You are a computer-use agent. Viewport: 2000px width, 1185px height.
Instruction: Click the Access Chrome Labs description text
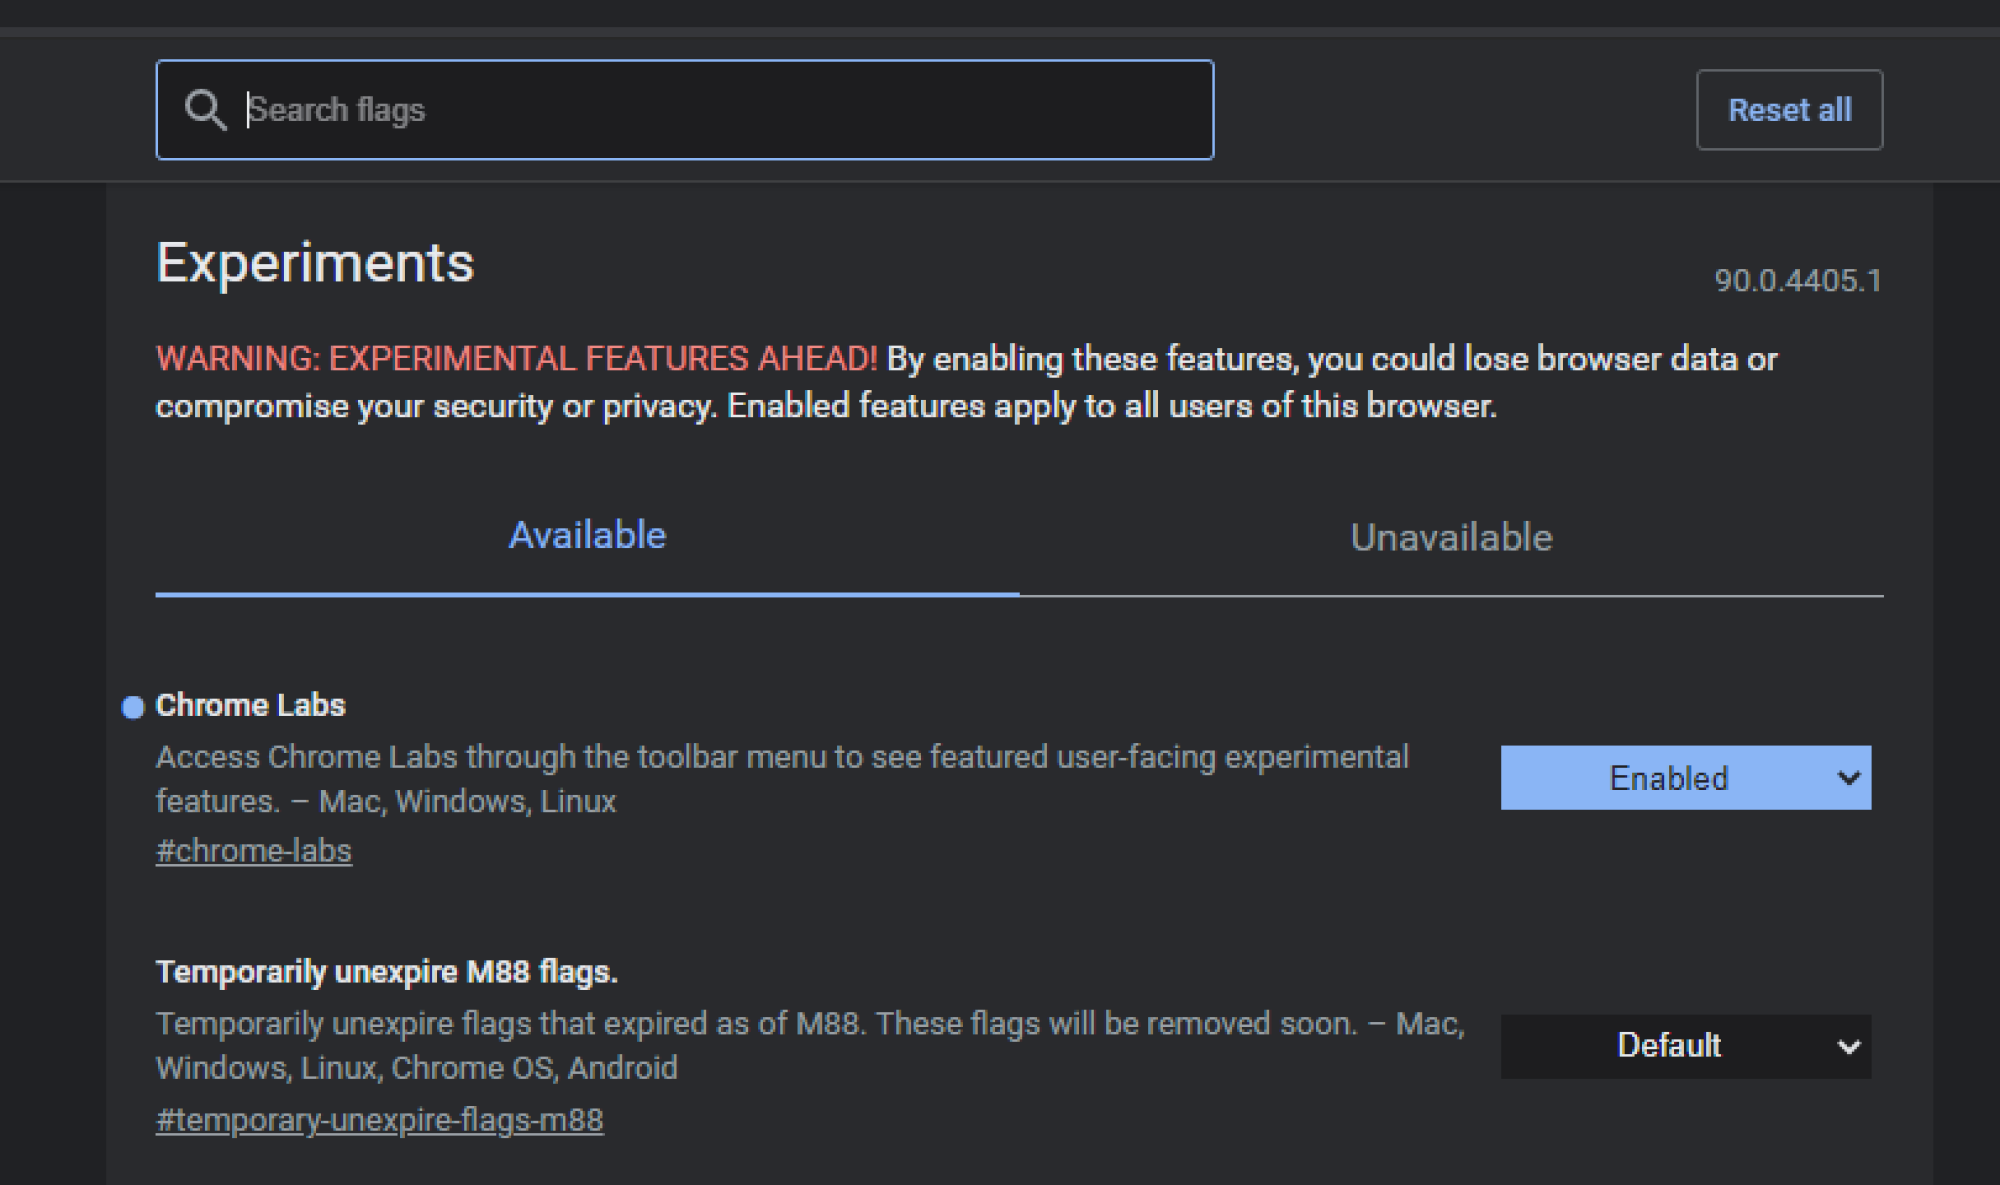tap(782, 779)
